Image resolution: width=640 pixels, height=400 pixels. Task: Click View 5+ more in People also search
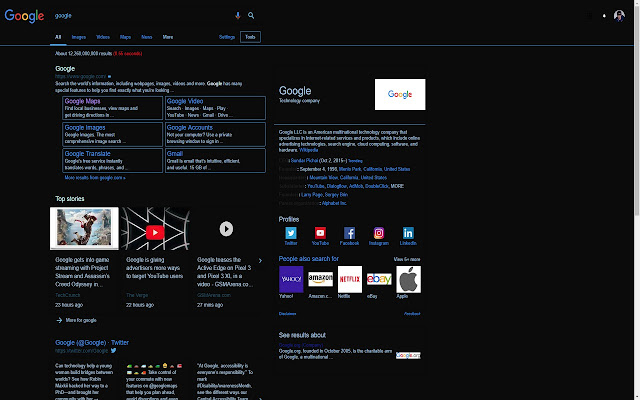[x=407, y=259]
